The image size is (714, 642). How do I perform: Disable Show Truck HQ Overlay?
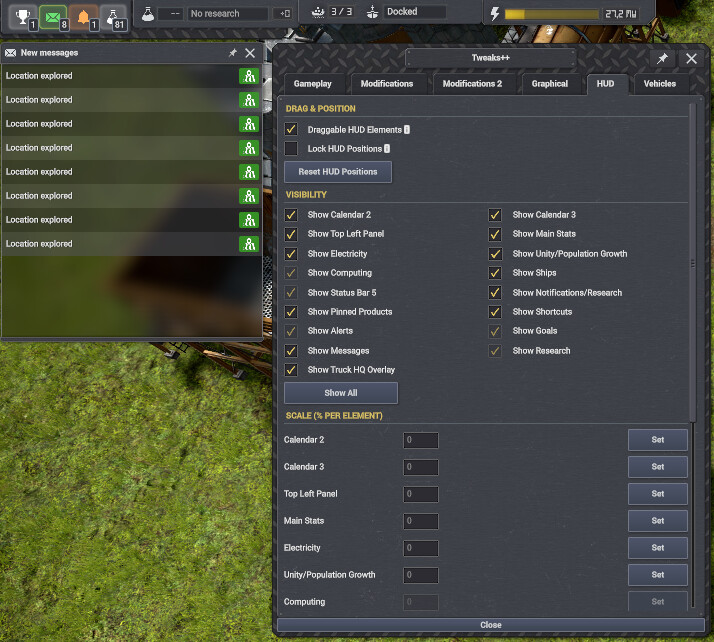point(291,370)
